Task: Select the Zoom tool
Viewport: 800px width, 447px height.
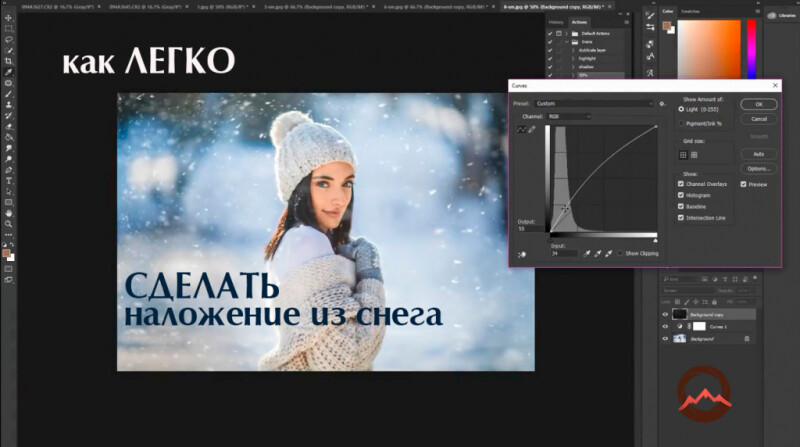Action: tap(8, 224)
